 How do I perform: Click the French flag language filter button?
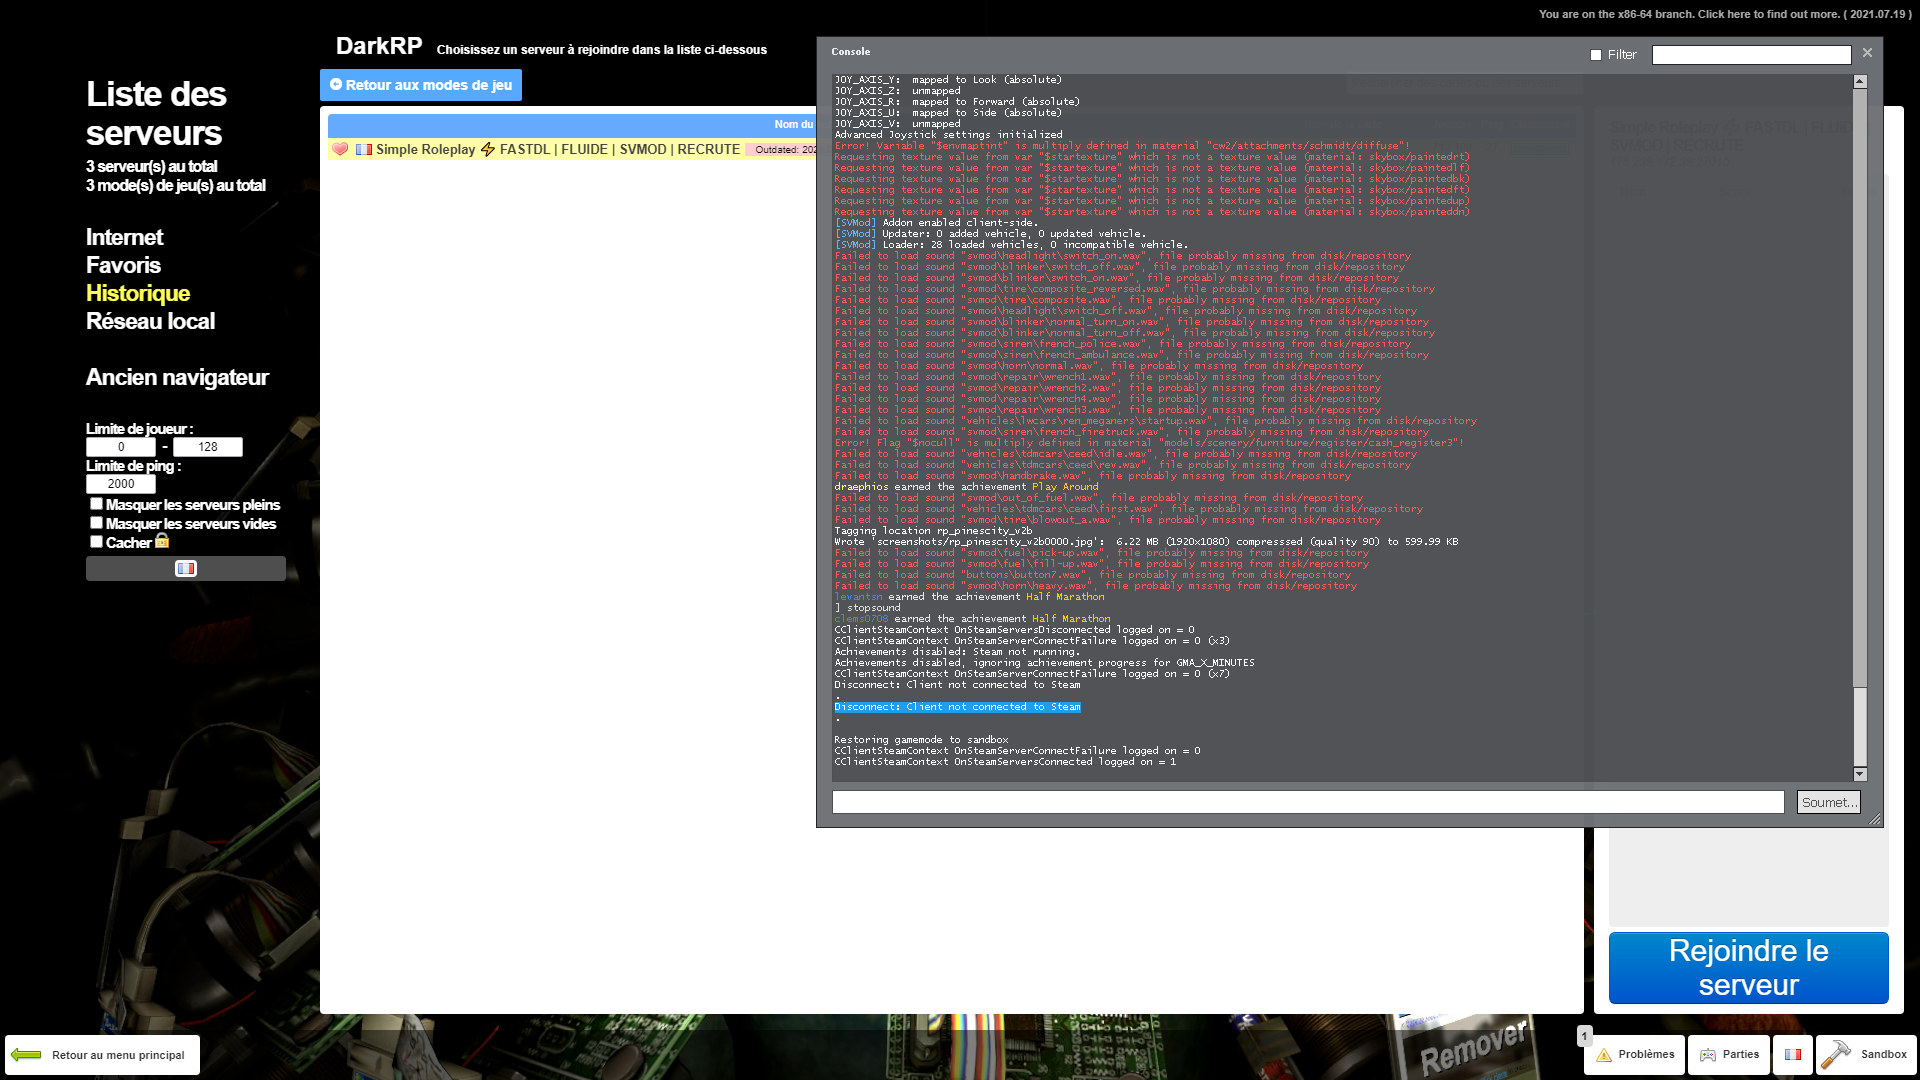coord(186,568)
